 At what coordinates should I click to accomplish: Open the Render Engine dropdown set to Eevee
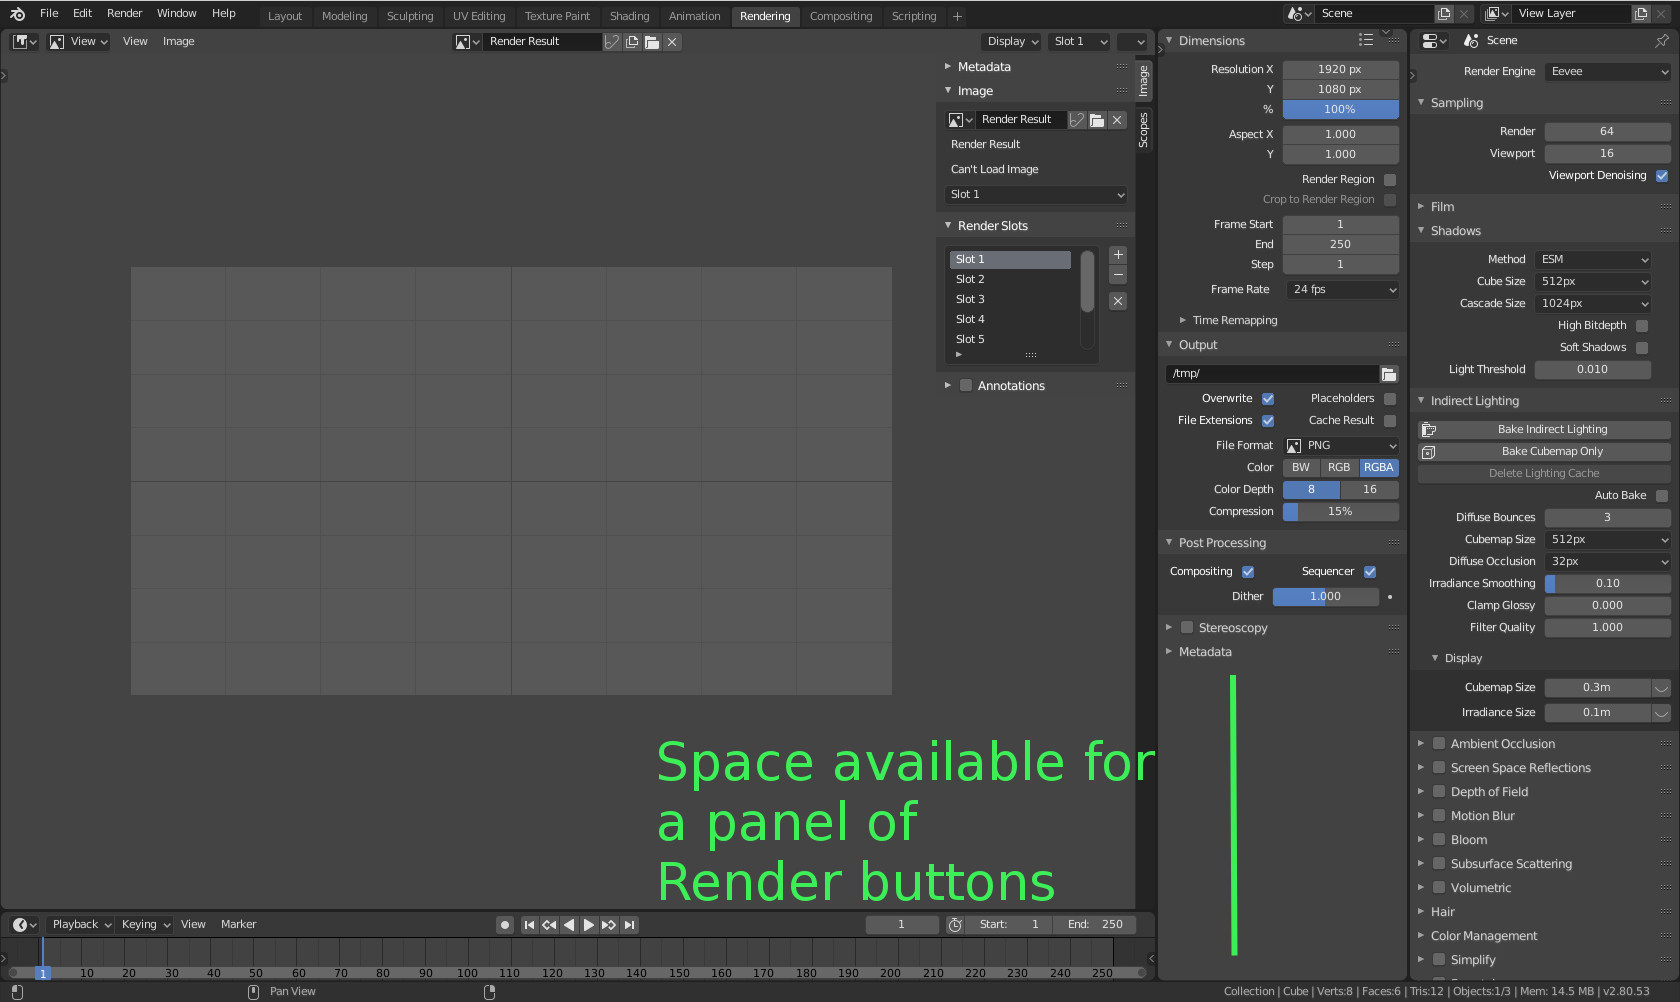1606,71
